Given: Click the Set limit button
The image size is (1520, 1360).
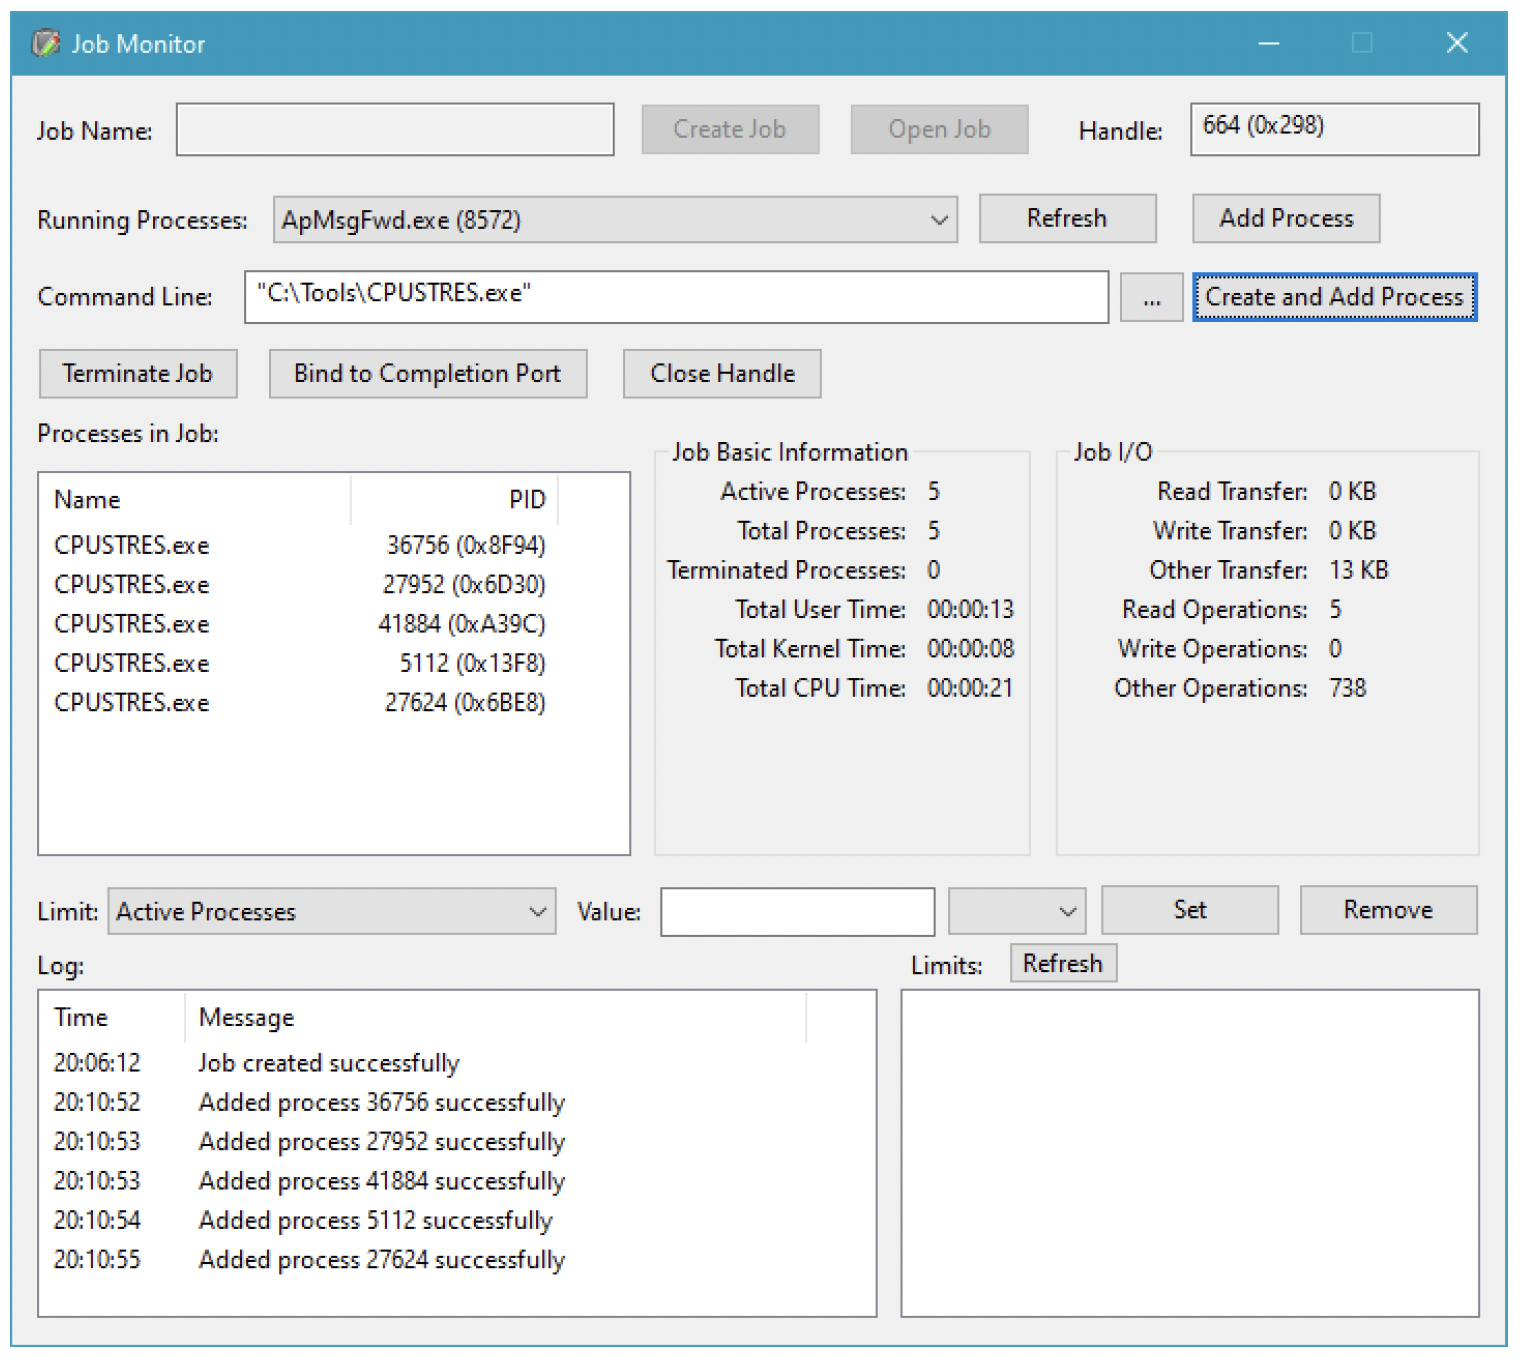Looking at the screenshot, I should [x=1189, y=910].
